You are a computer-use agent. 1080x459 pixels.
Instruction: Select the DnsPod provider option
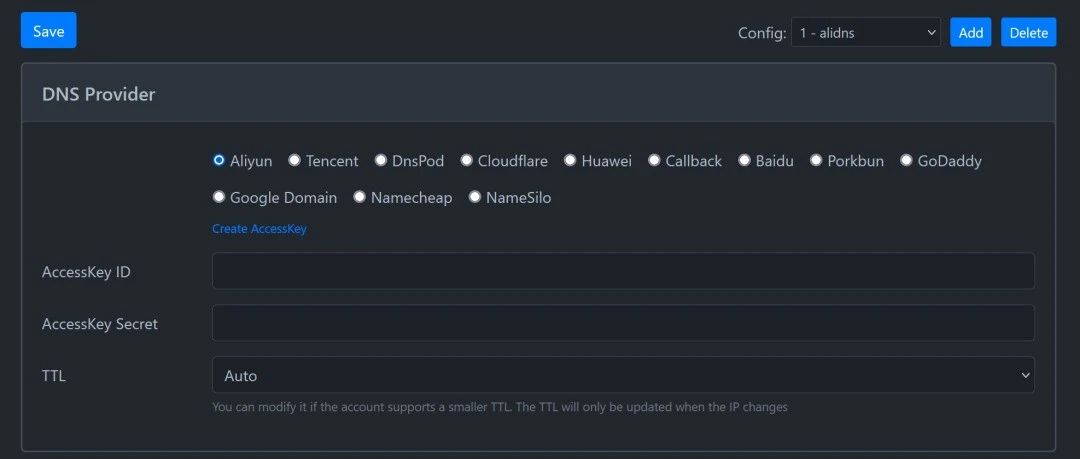click(x=380, y=160)
